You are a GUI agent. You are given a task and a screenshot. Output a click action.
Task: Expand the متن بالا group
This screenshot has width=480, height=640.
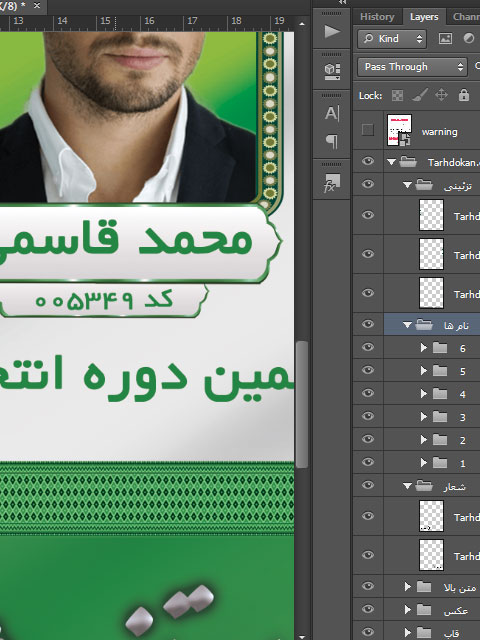(407, 587)
